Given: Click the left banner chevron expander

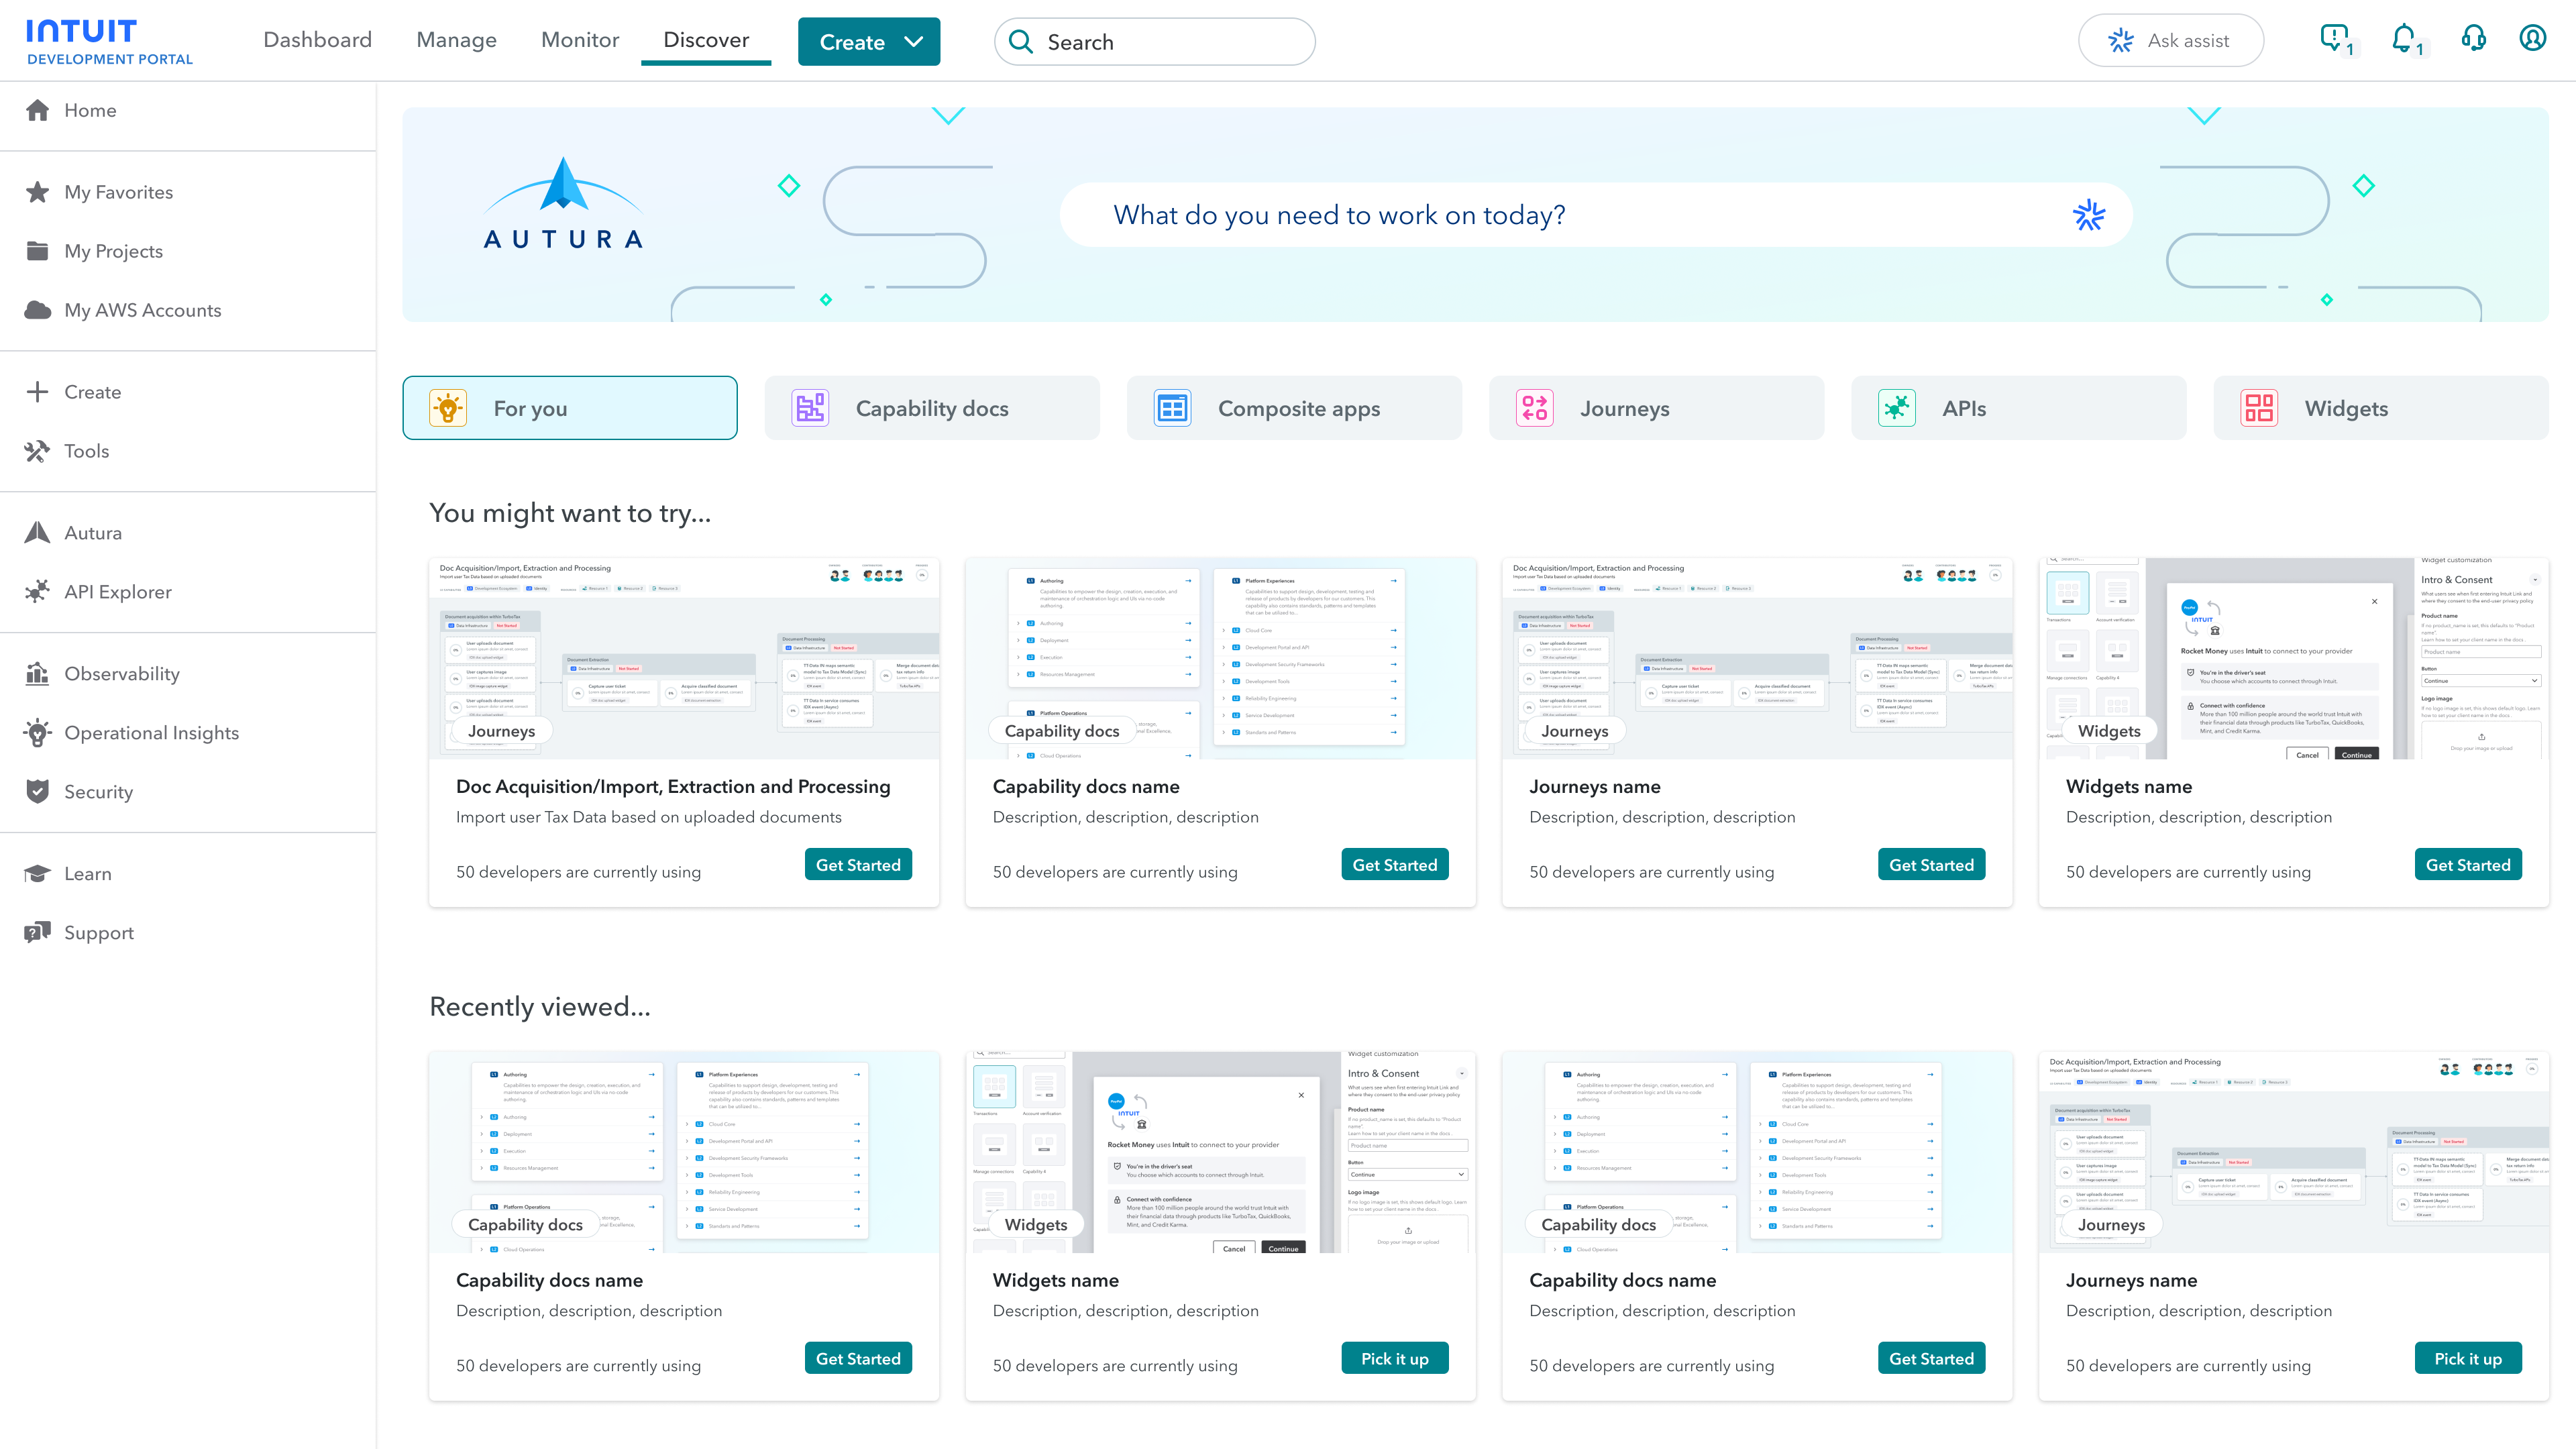Looking at the screenshot, I should [948, 116].
